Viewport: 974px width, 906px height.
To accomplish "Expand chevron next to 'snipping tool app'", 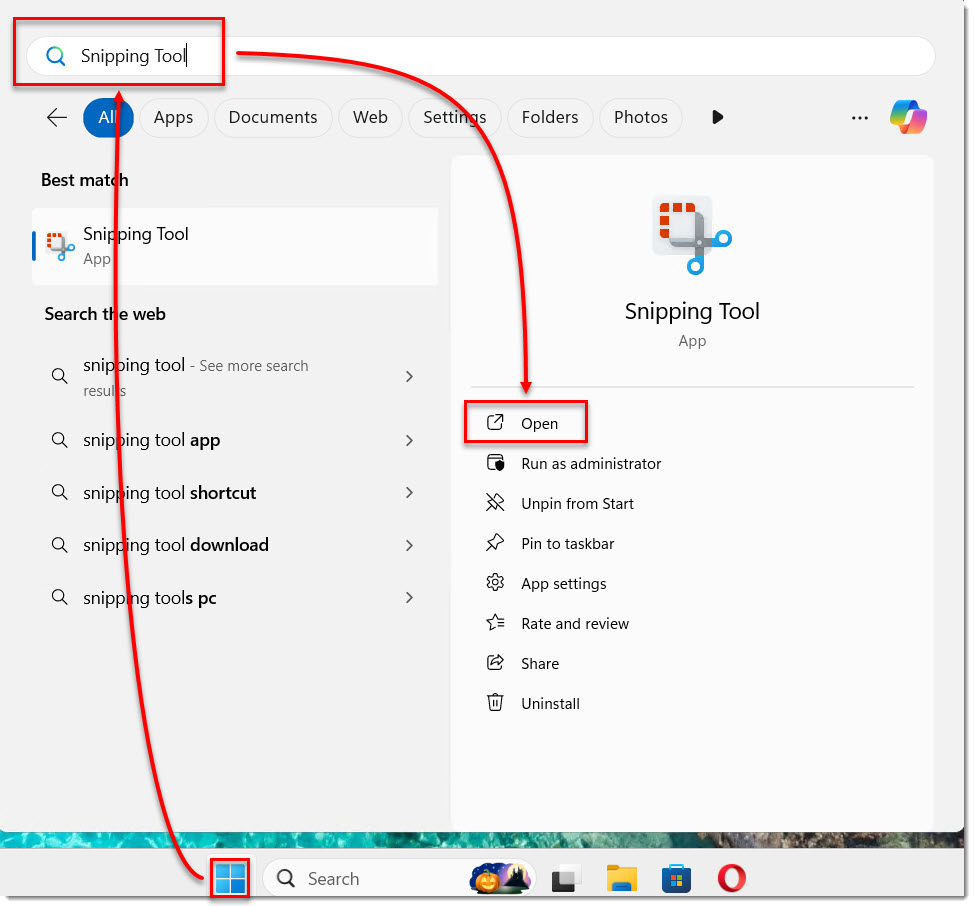I will coord(409,440).
